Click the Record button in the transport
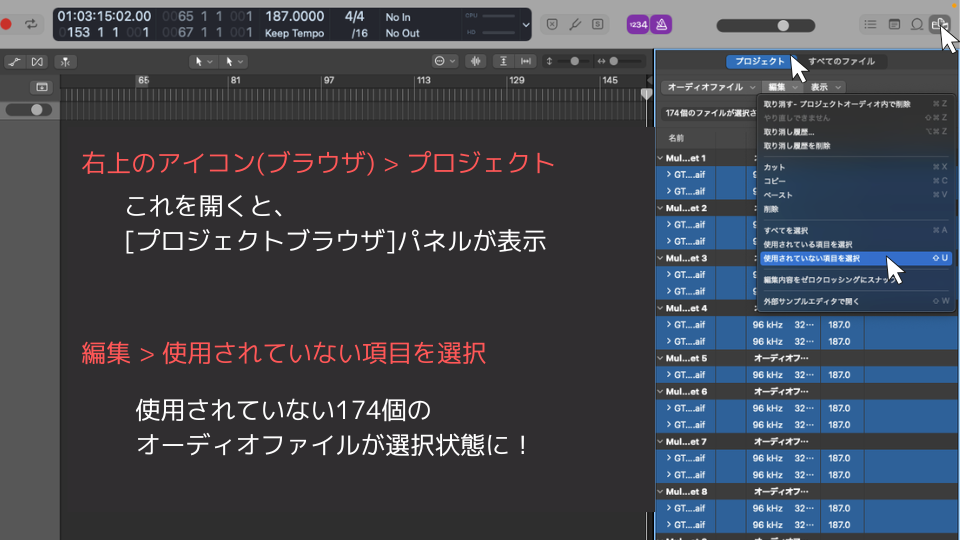Viewport: 960px width, 540px height. point(6,23)
